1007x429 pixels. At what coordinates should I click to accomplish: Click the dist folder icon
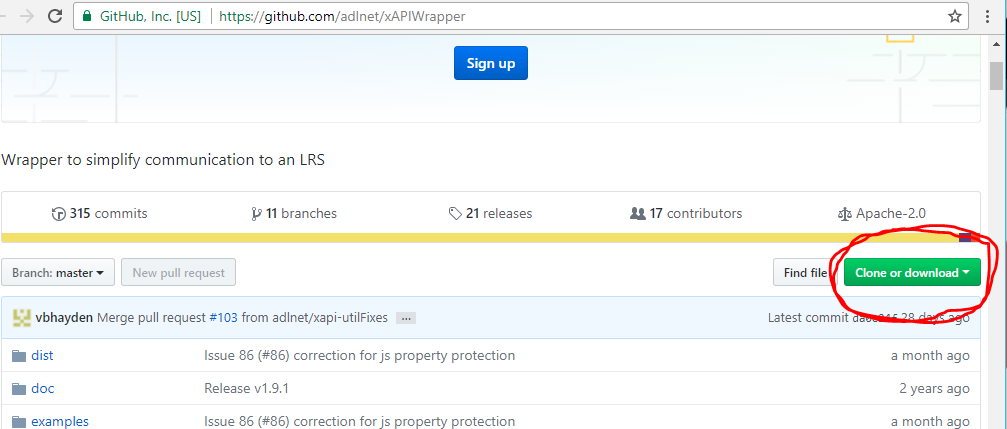click(x=19, y=355)
